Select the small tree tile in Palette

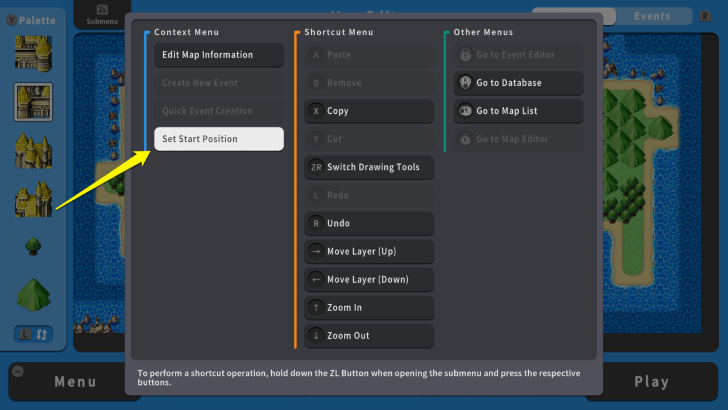pyautogui.click(x=33, y=246)
